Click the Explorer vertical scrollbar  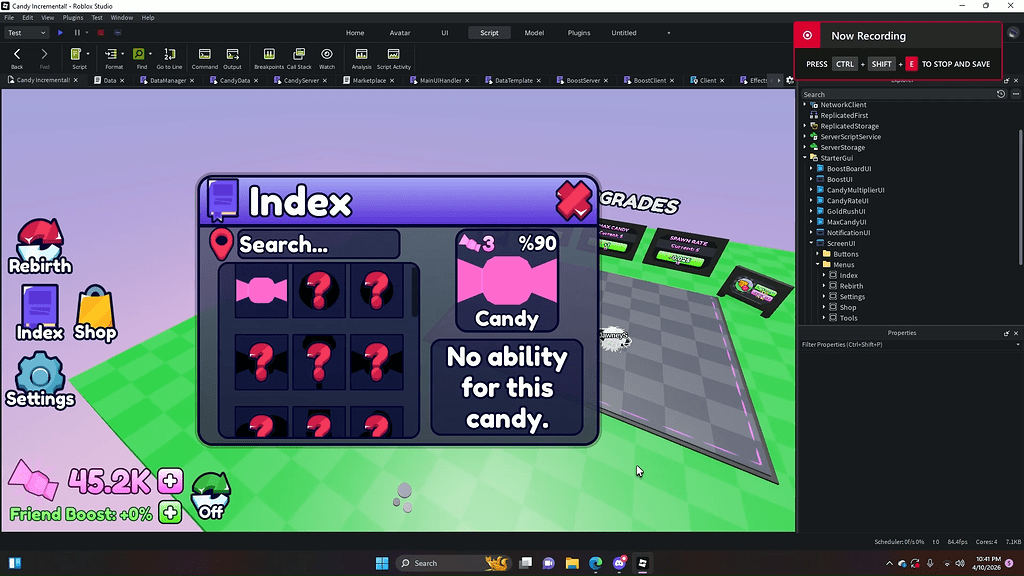coord(1020,196)
